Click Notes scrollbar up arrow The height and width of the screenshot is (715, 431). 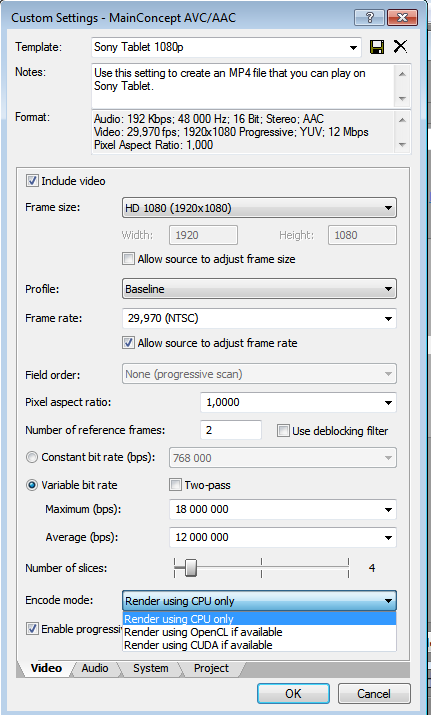coord(402,73)
